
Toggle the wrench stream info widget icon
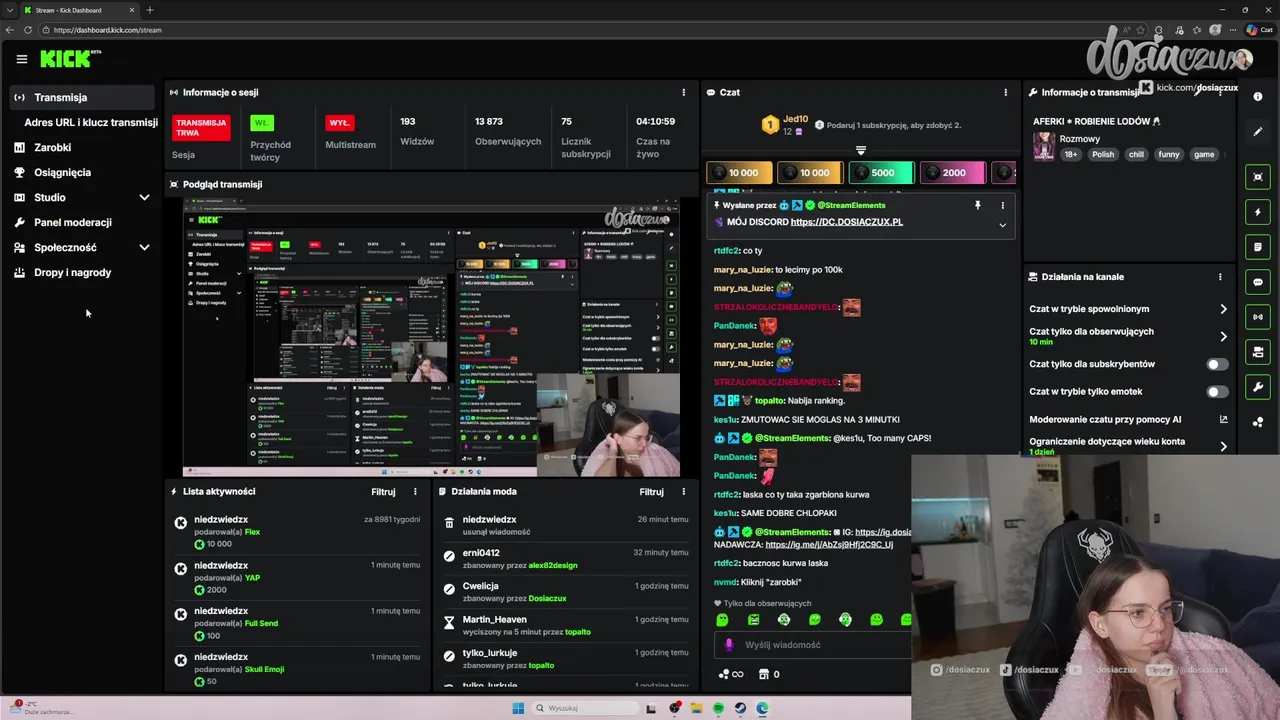pos(1258,387)
